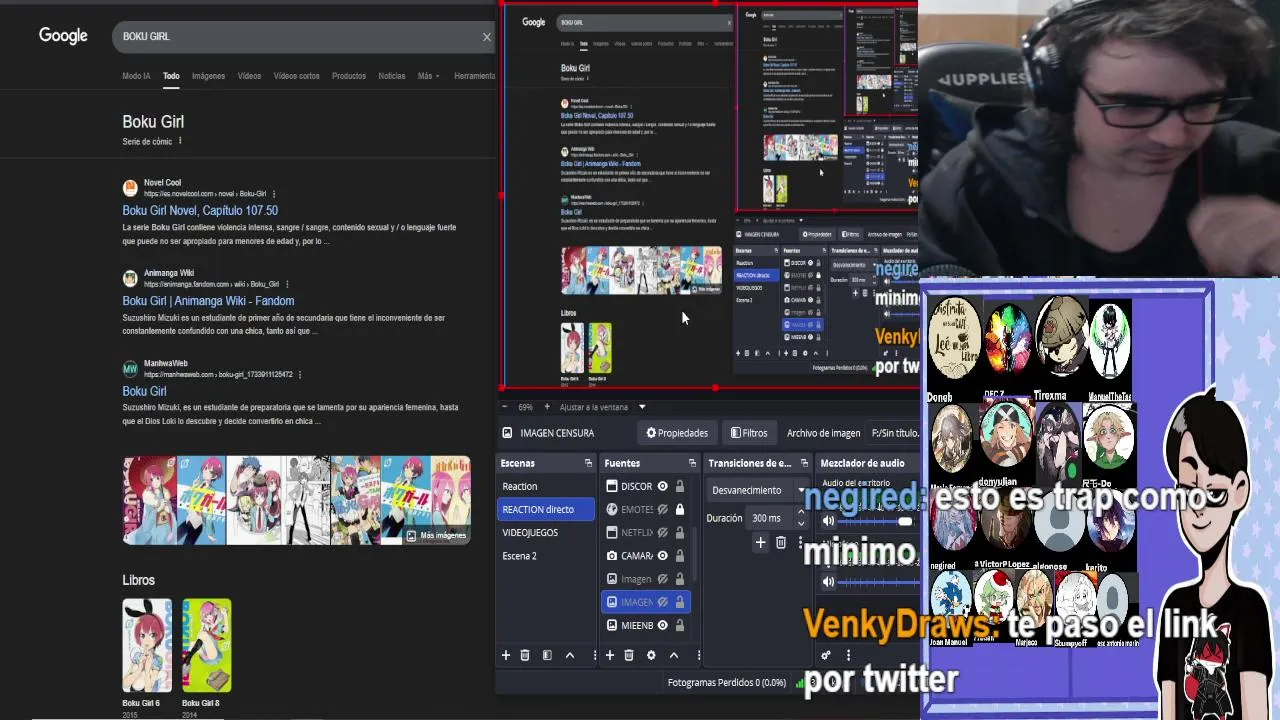Image resolution: width=1280 pixels, height=720 pixels.
Task: Add a new scene with the Escenas plus icon
Action: [506, 655]
